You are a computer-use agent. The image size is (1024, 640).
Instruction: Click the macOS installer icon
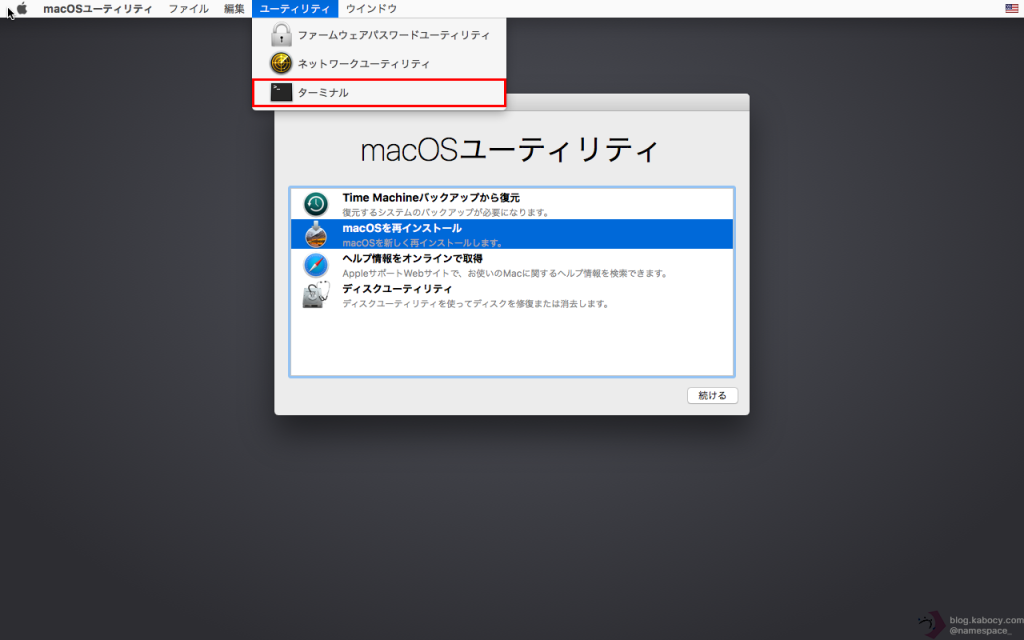point(316,235)
